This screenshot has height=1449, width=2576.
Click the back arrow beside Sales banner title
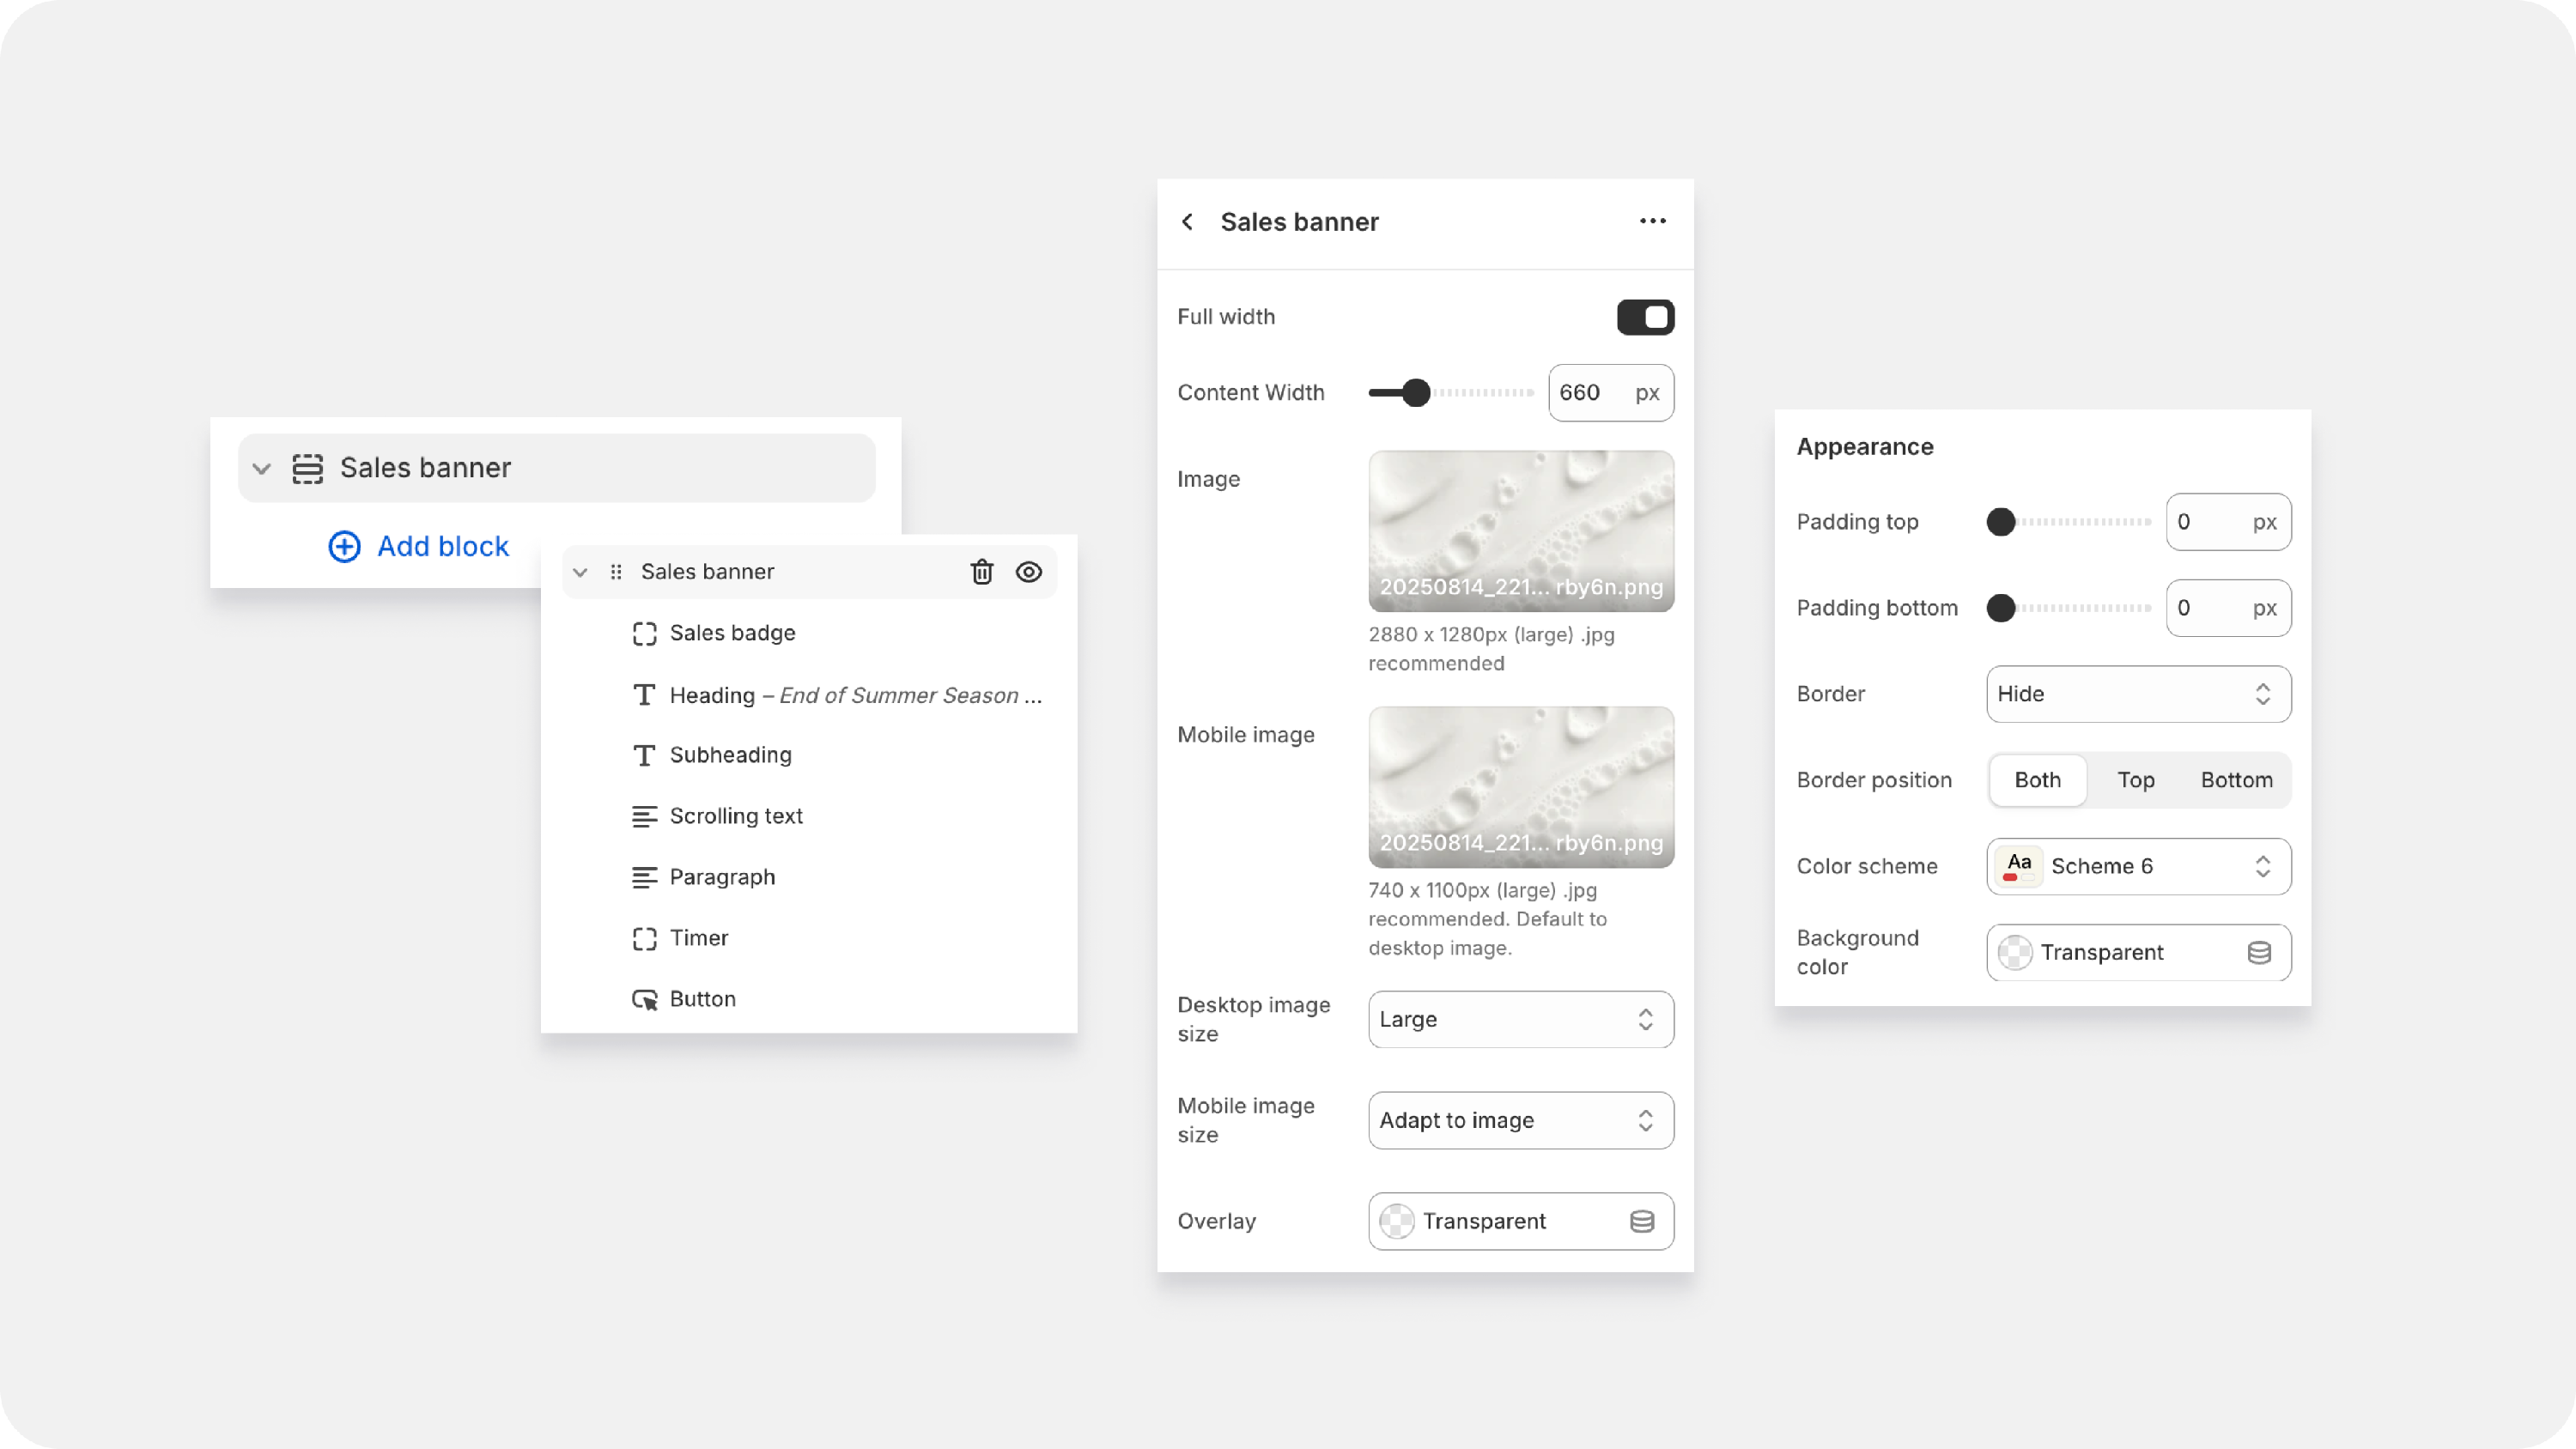point(1187,222)
